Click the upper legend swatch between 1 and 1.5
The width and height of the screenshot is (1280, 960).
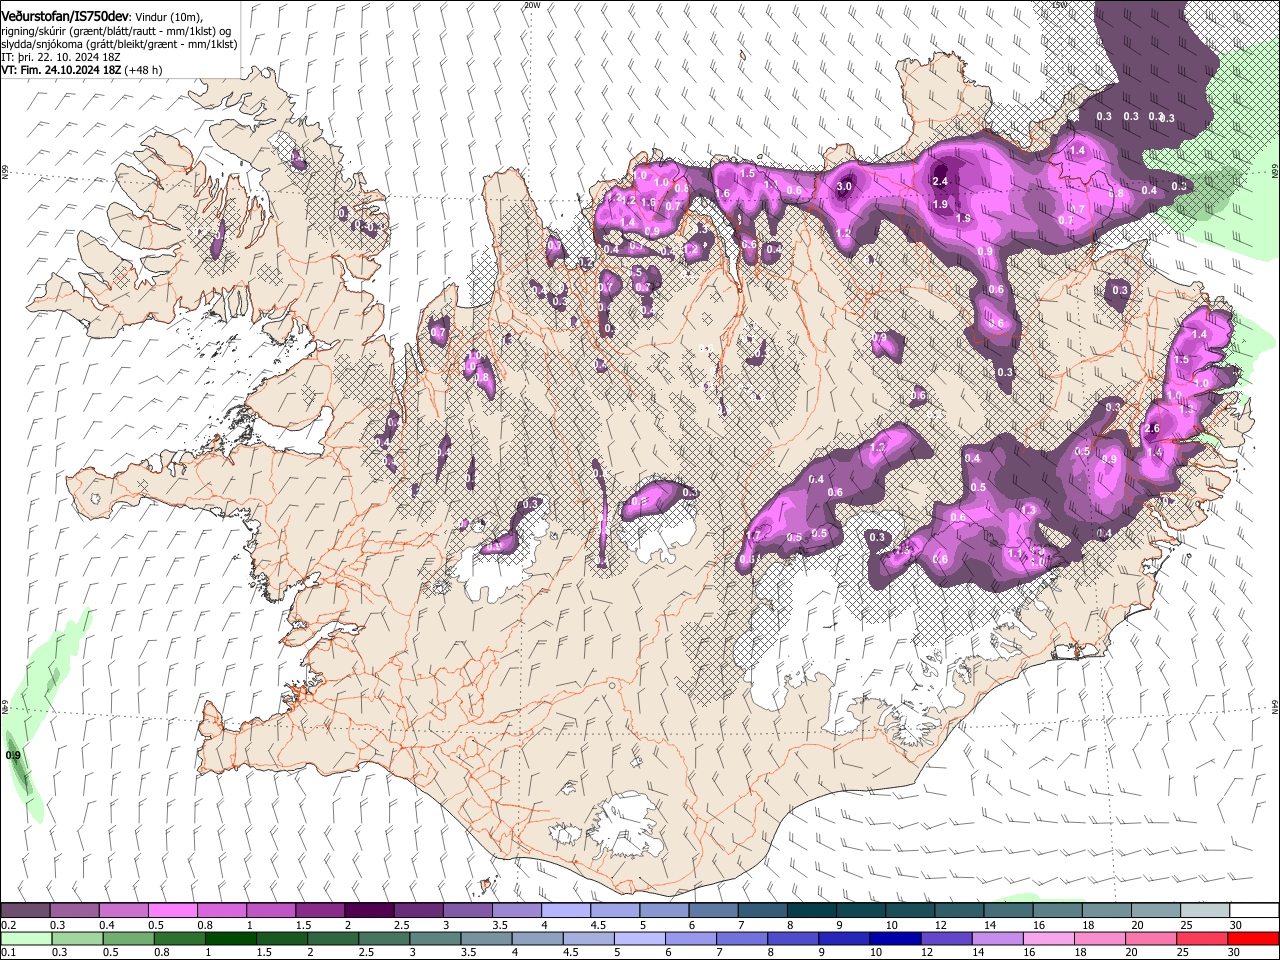pos(270,910)
